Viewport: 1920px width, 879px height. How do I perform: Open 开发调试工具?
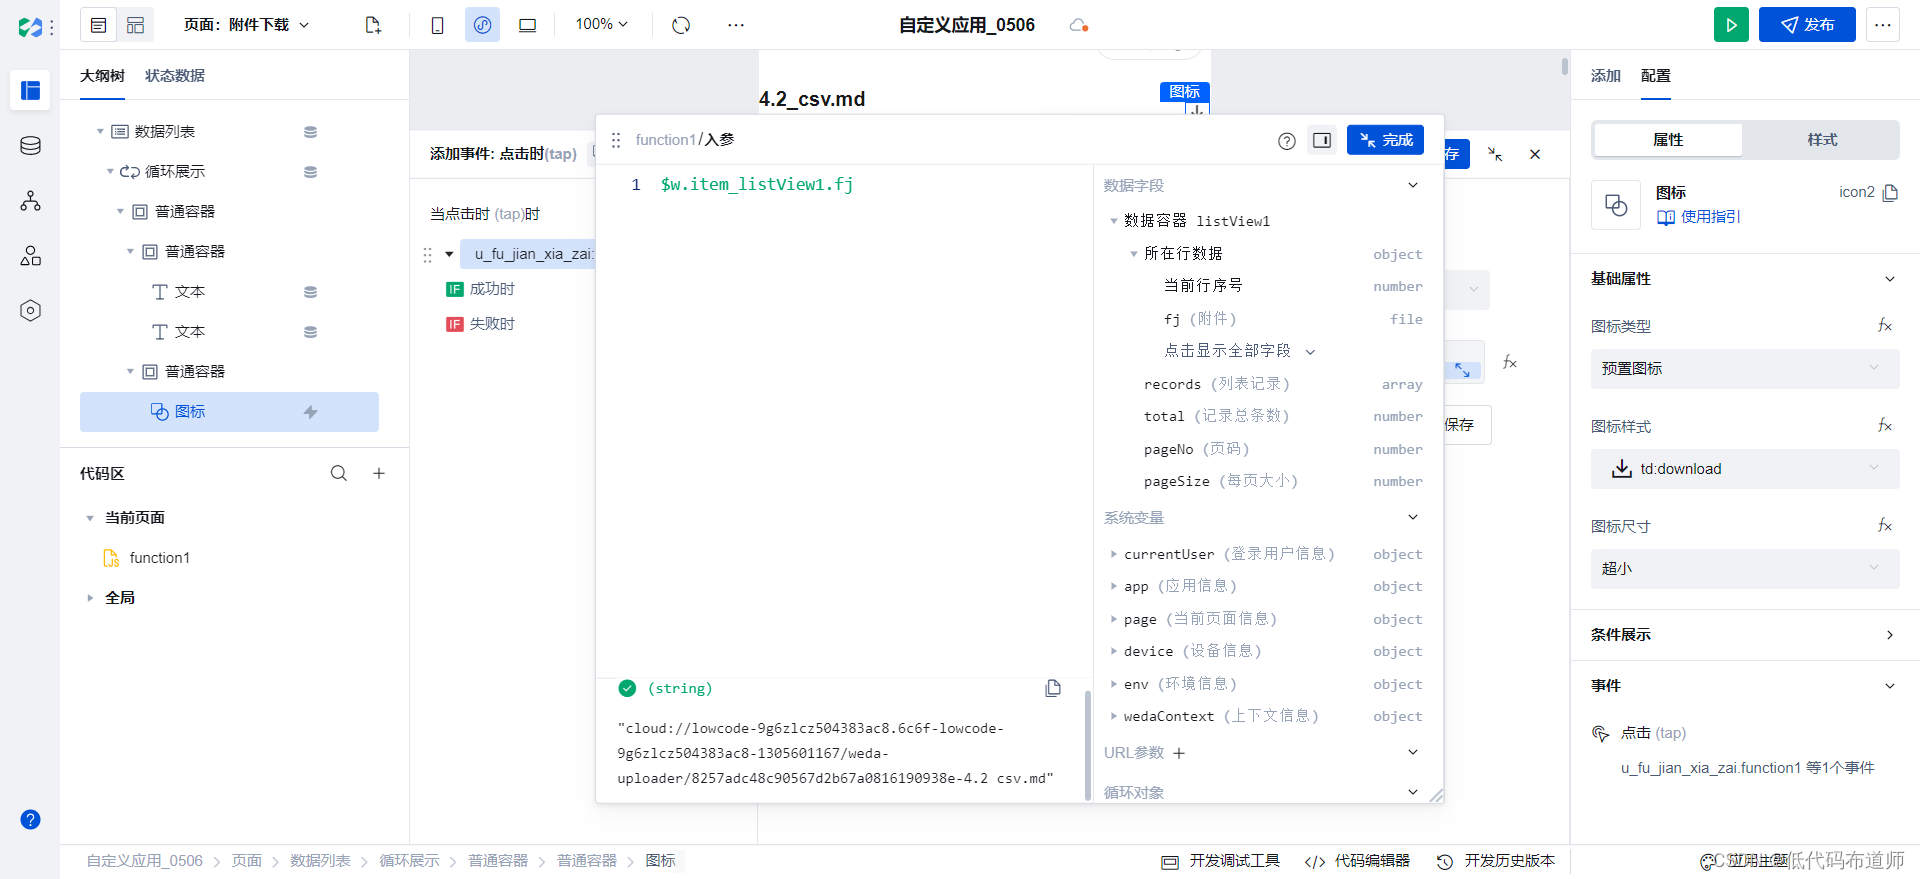(x=1221, y=861)
